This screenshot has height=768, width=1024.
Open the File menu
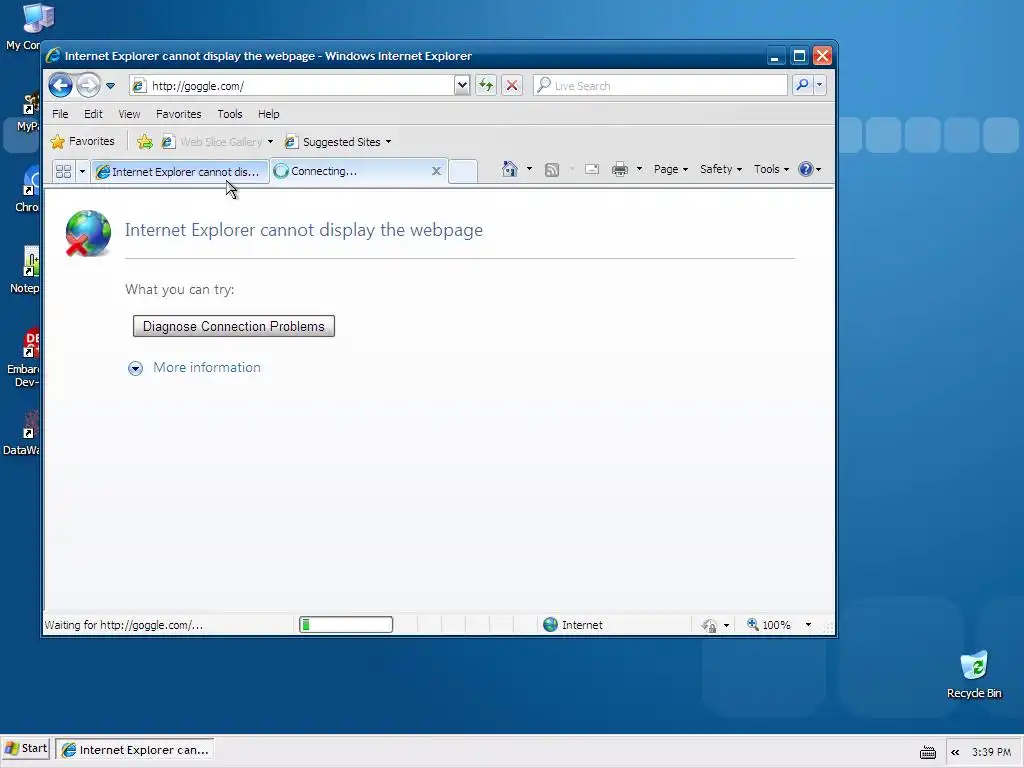tap(60, 114)
